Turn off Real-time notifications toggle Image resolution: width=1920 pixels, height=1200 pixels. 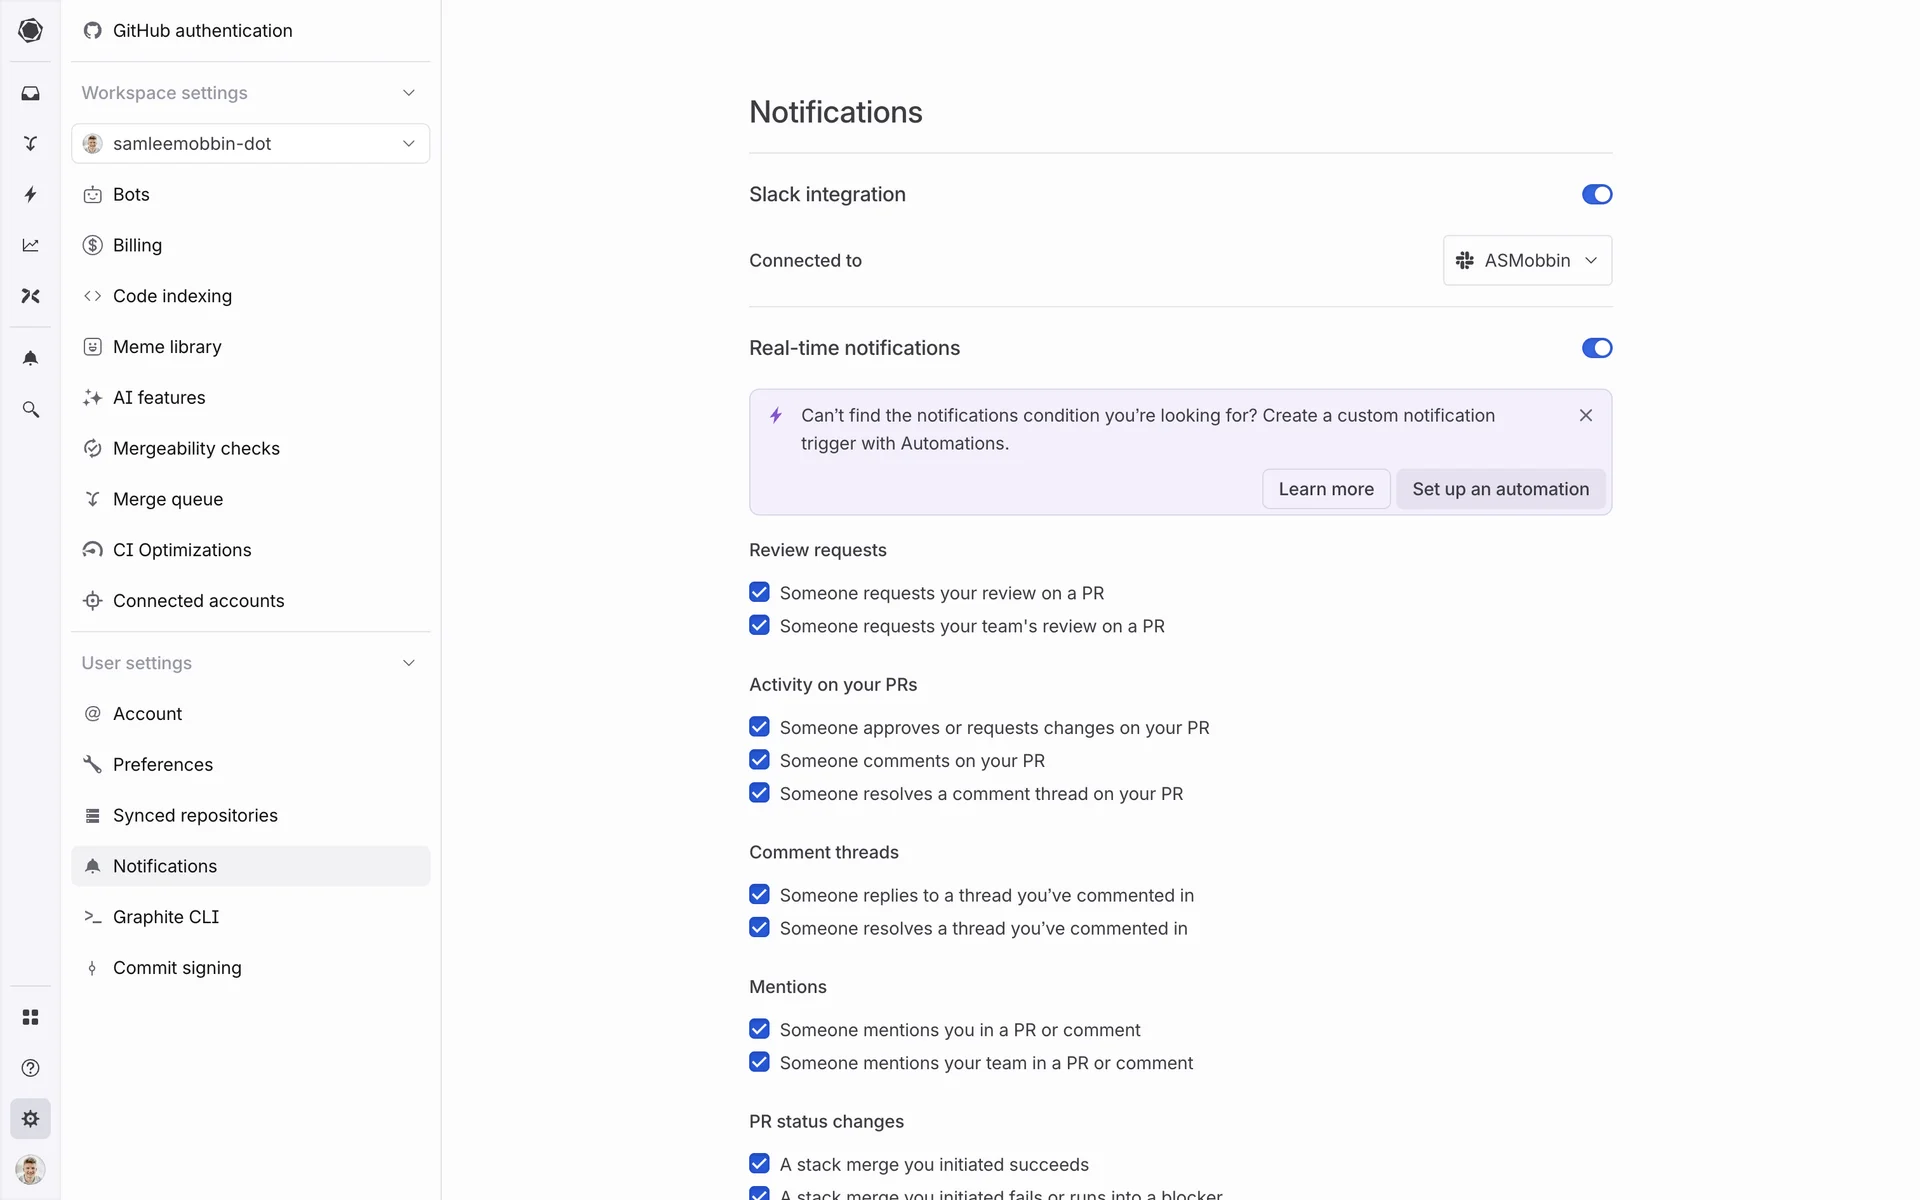(x=1596, y=348)
